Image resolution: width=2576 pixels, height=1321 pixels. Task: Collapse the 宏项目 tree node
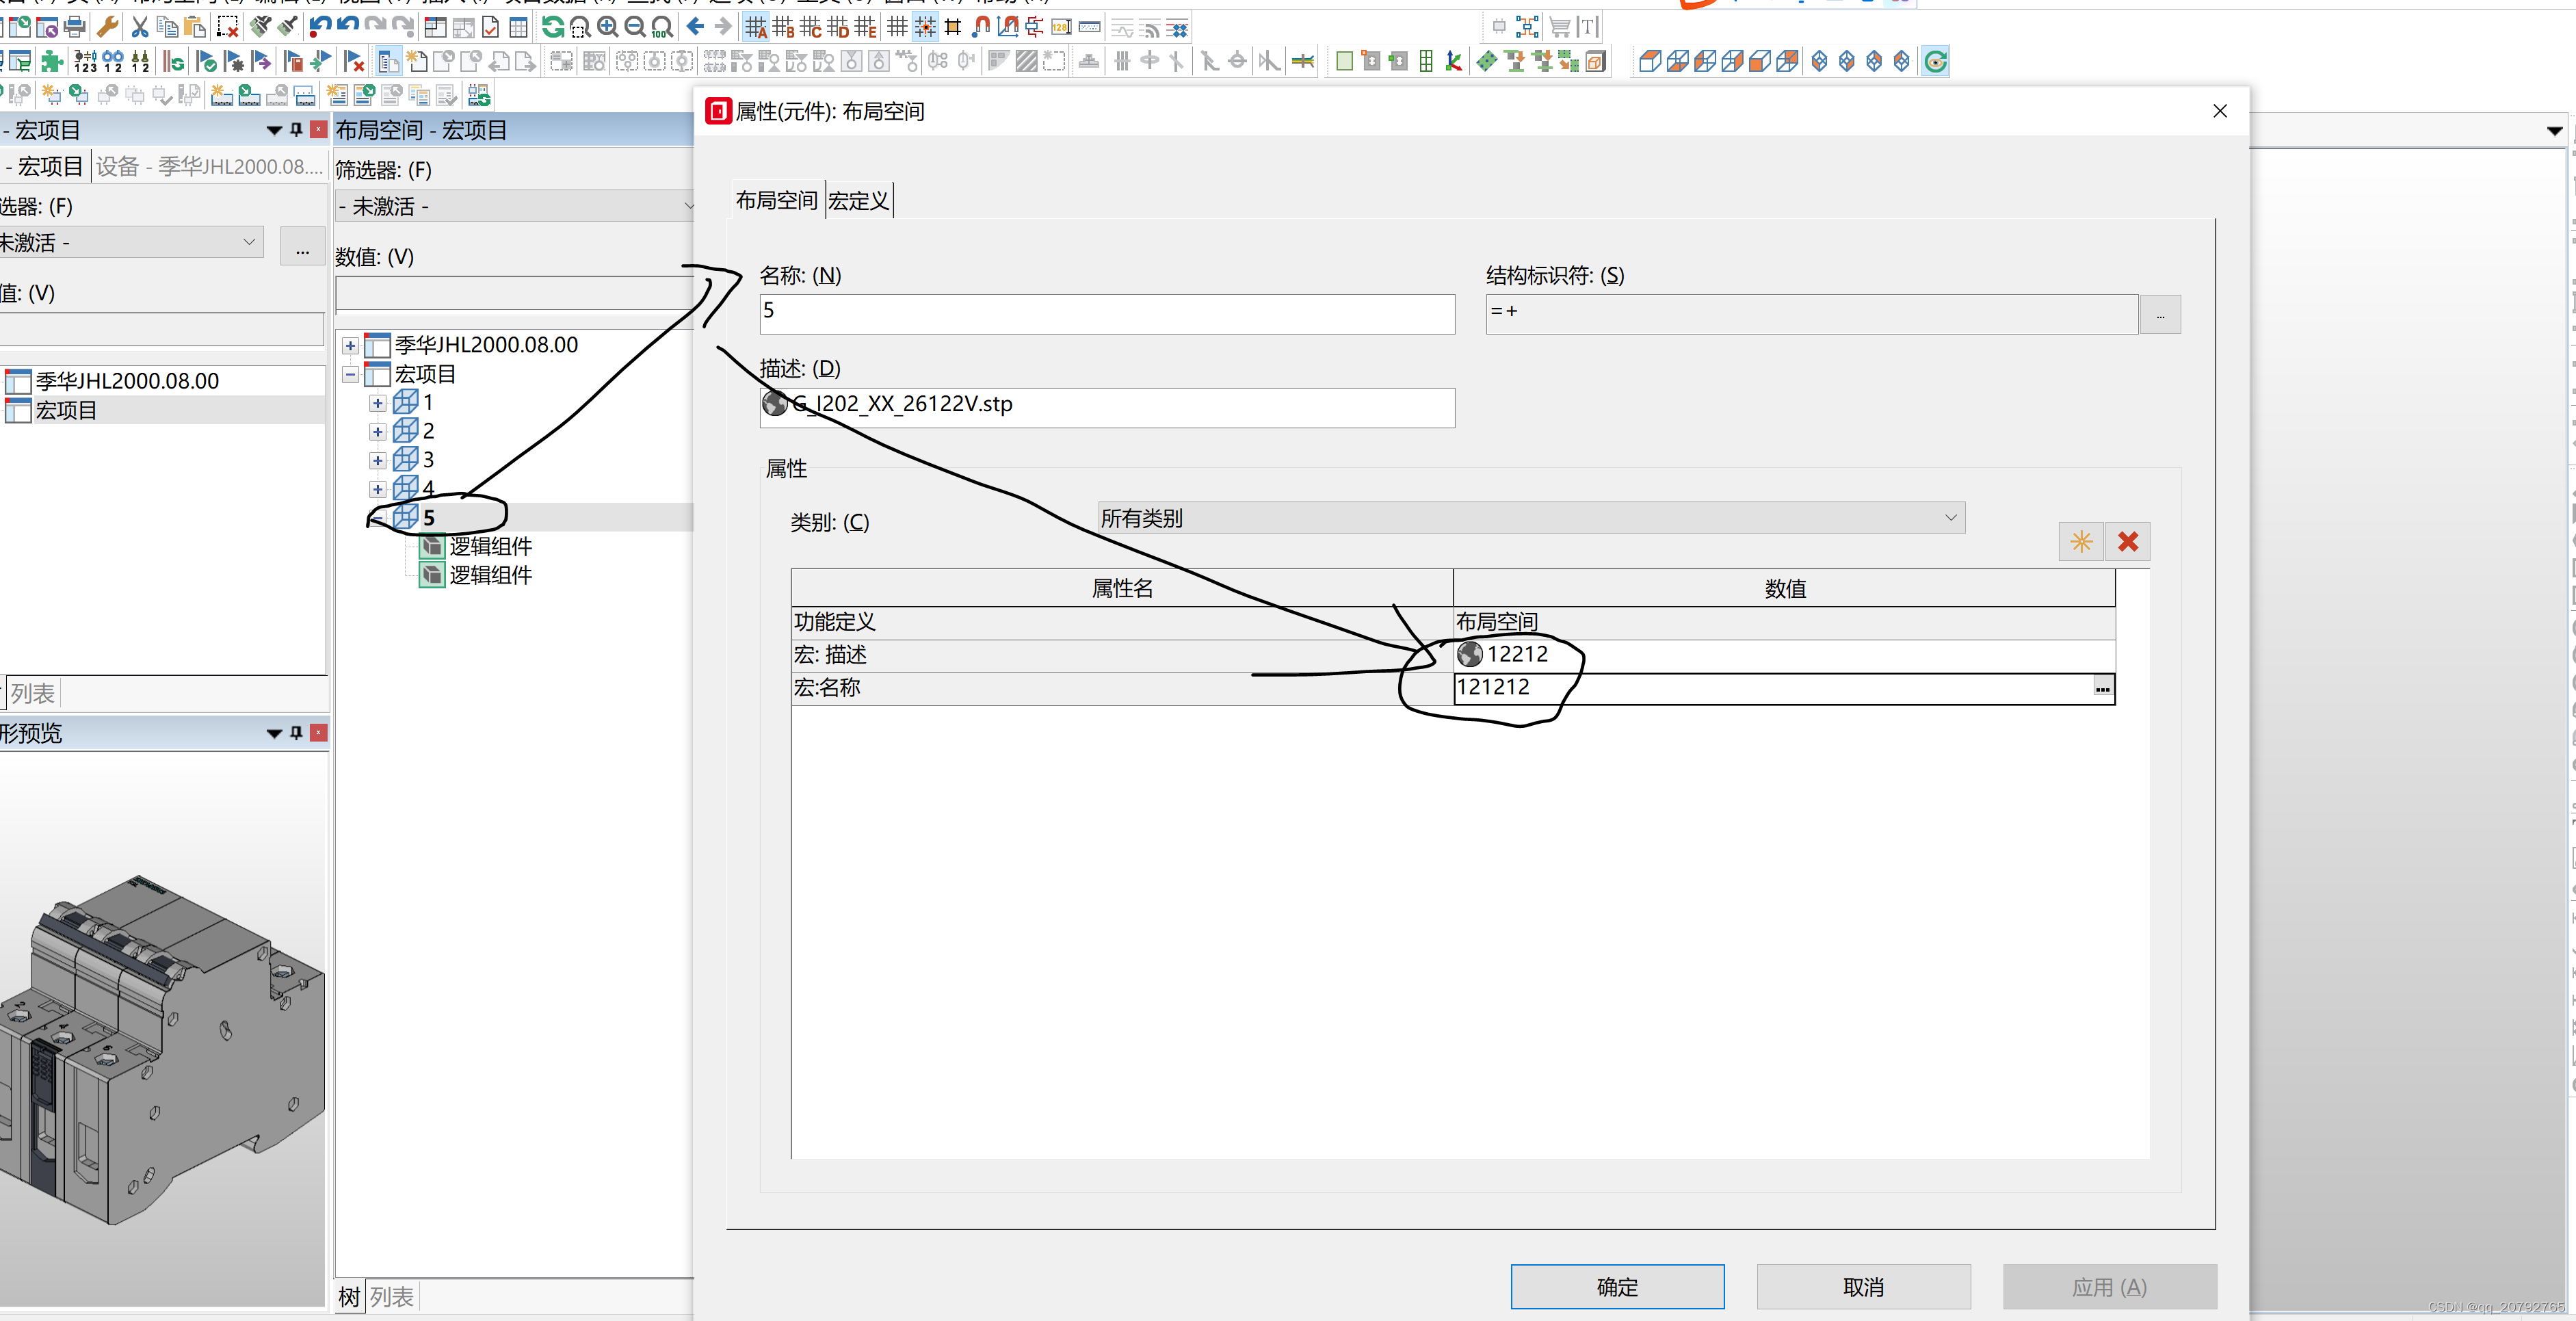click(x=351, y=374)
